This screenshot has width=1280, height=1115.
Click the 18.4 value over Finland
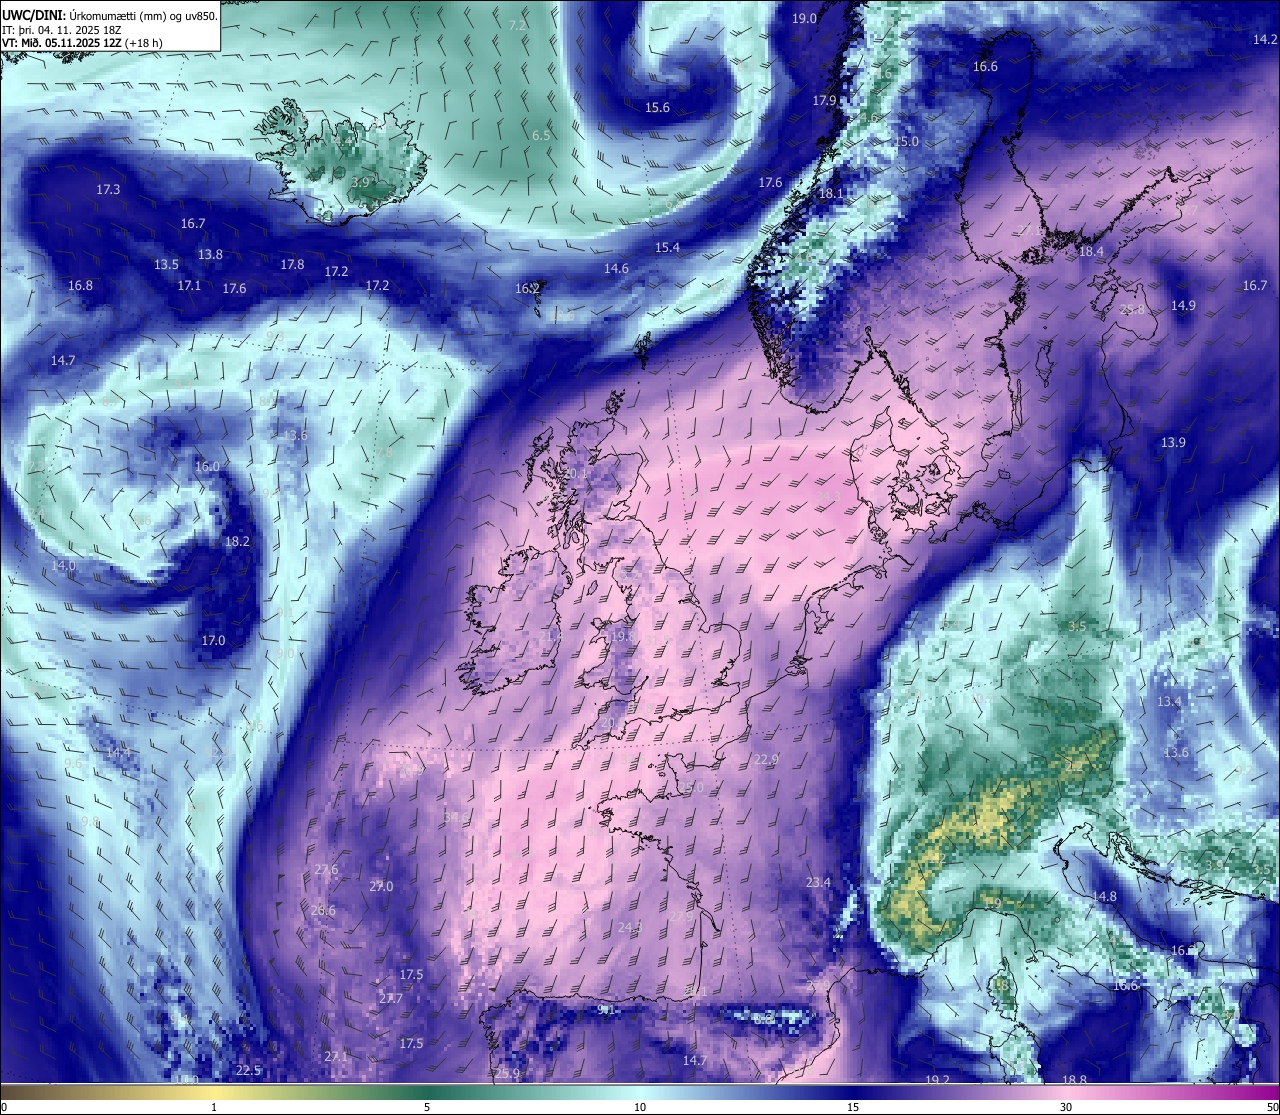click(x=1091, y=252)
